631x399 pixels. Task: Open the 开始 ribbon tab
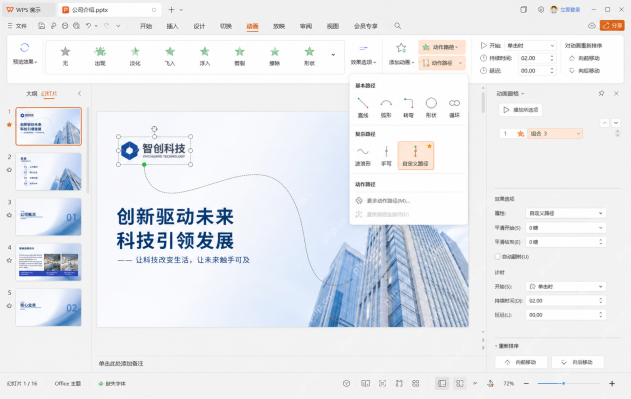pos(146,26)
